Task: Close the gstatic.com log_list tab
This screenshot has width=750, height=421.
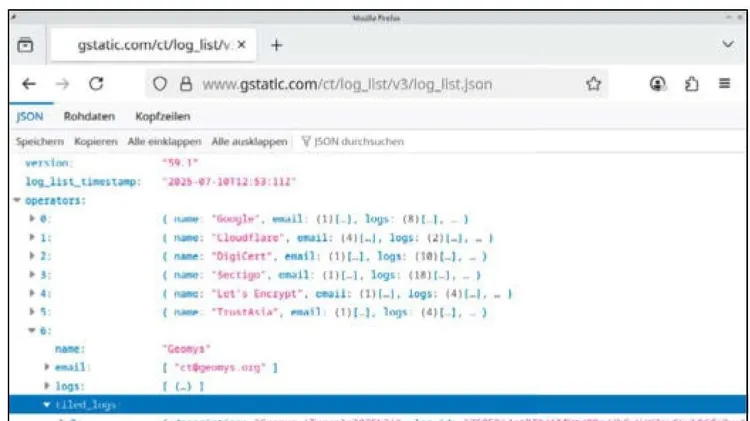Action: [242, 45]
